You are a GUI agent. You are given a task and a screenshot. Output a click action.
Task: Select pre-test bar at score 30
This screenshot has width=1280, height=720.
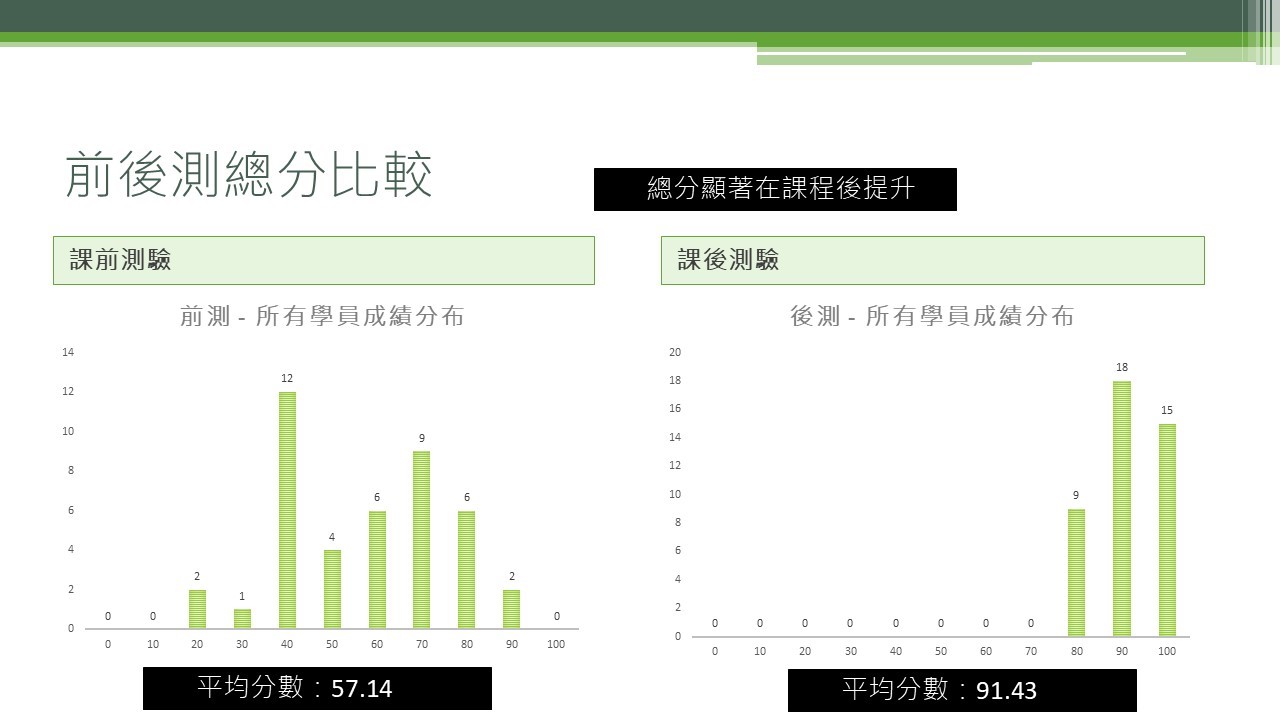(242, 619)
